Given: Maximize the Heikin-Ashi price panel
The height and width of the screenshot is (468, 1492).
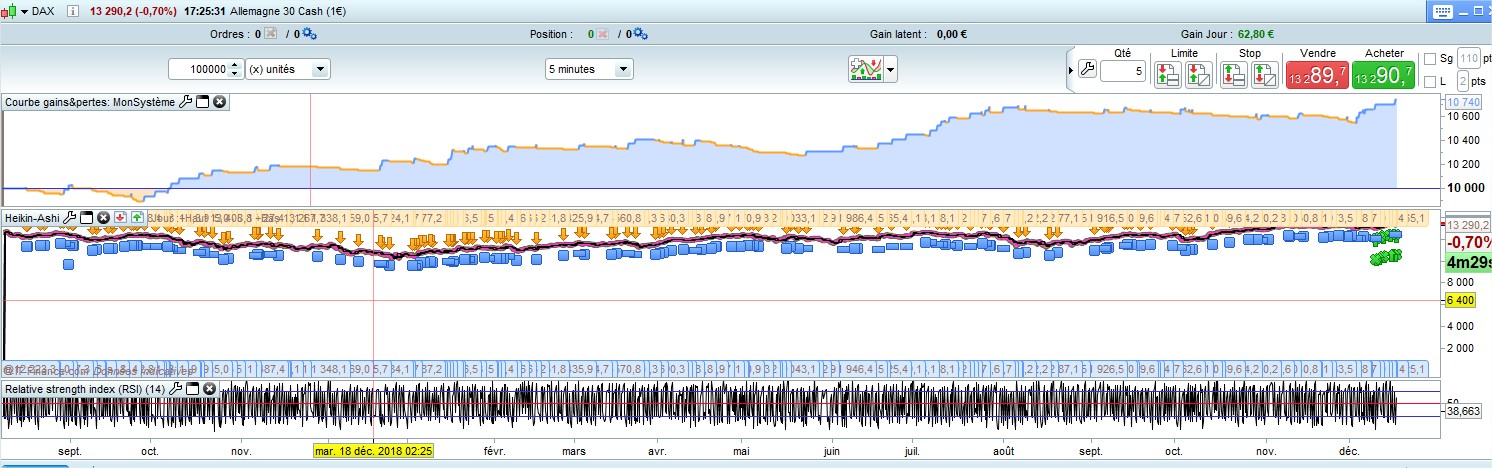Looking at the screenshot, I should coord(88,217).
